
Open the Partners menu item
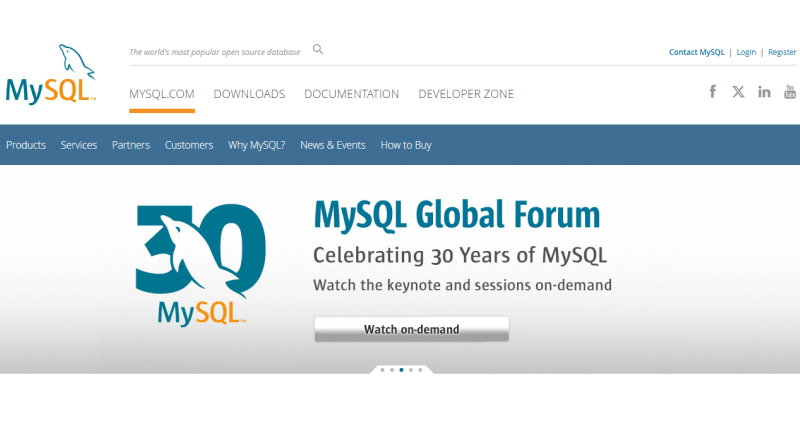point(131,145)
